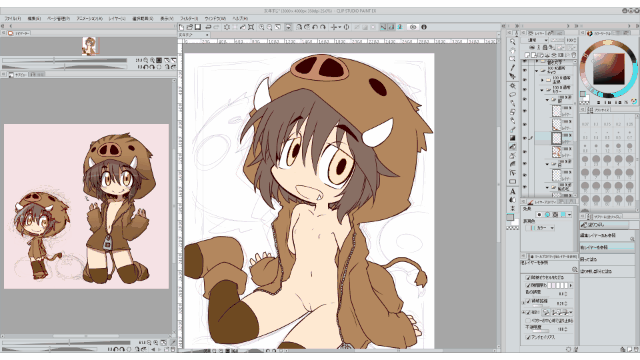The width and height of the screenshot is (640, 360).
Task: Toggle the anti-aliasing checkbox at the Tool Property bottom
Action: pos(528,337)
